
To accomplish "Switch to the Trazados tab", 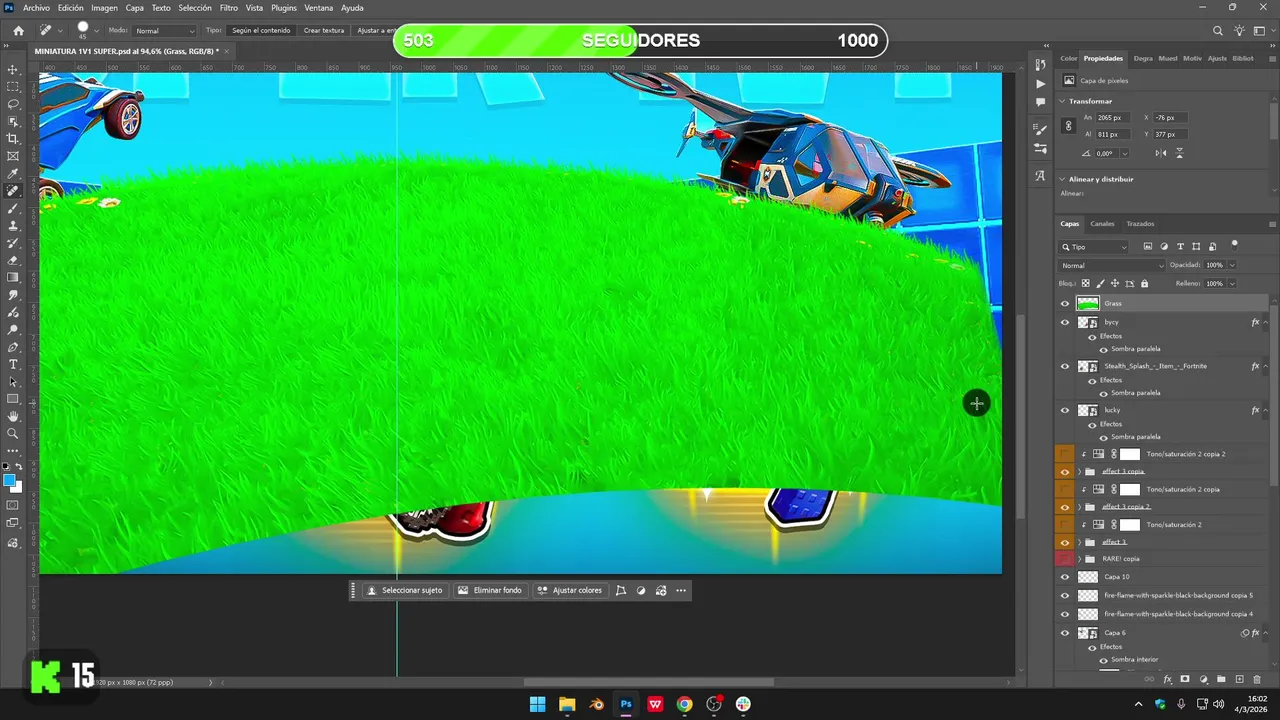I will coord(1140,224).
